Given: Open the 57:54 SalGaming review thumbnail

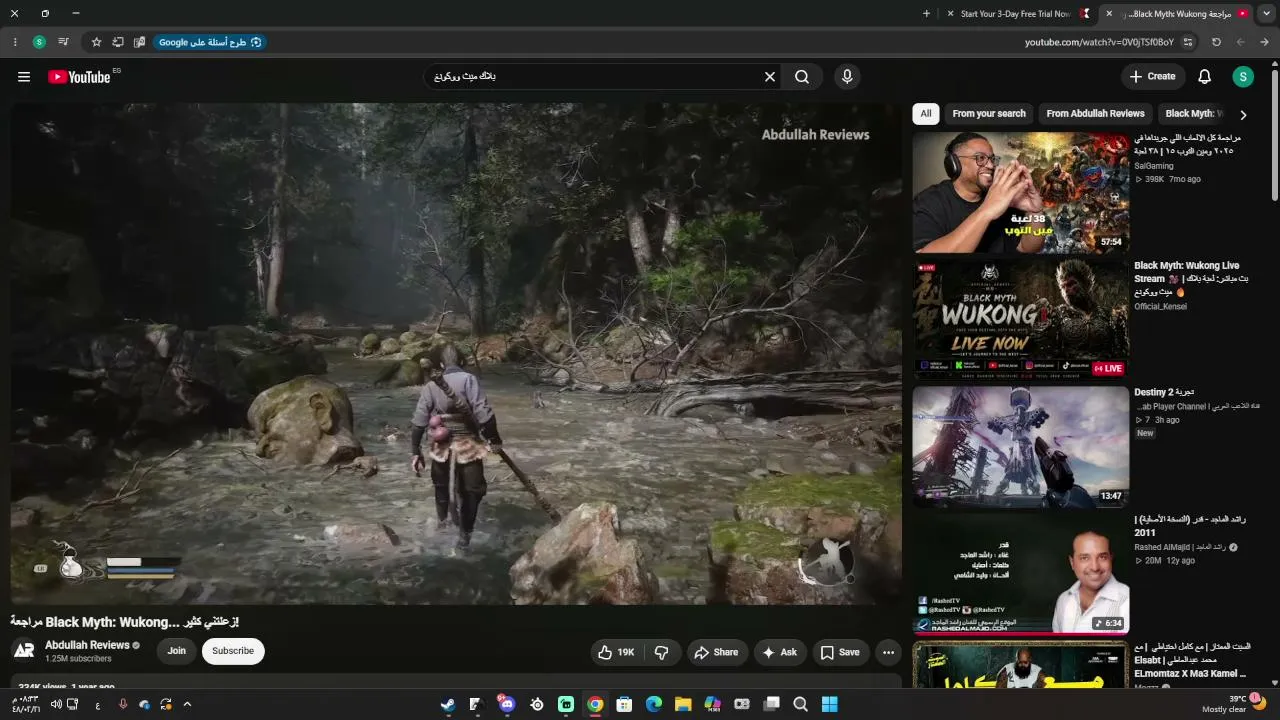Looking at the screenshot, I should (1021, 193).
